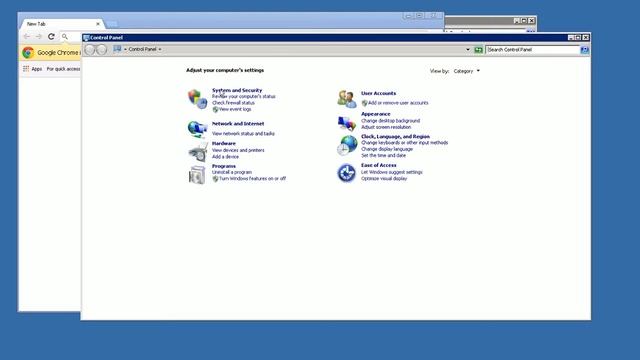
Task: Click Uninstall a program
Action: (232, 172)
